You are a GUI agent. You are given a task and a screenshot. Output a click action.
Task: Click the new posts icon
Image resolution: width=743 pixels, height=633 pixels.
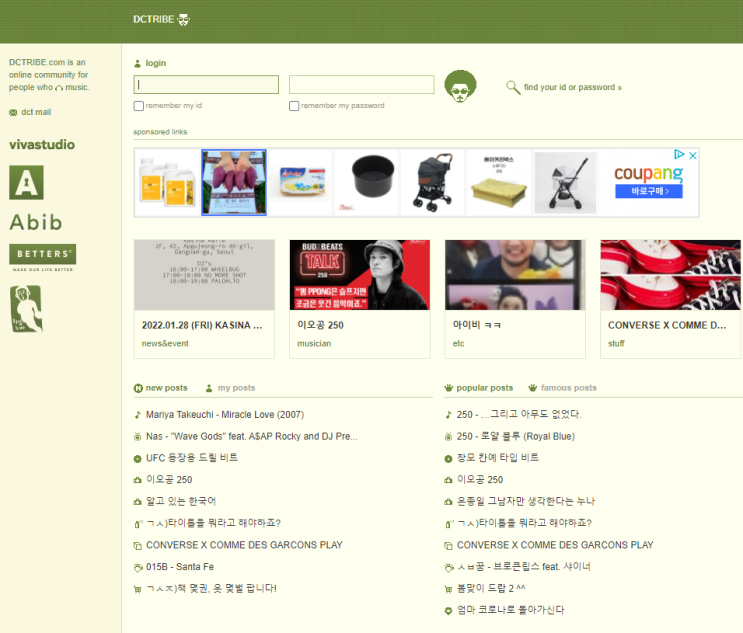coord(138,388)
